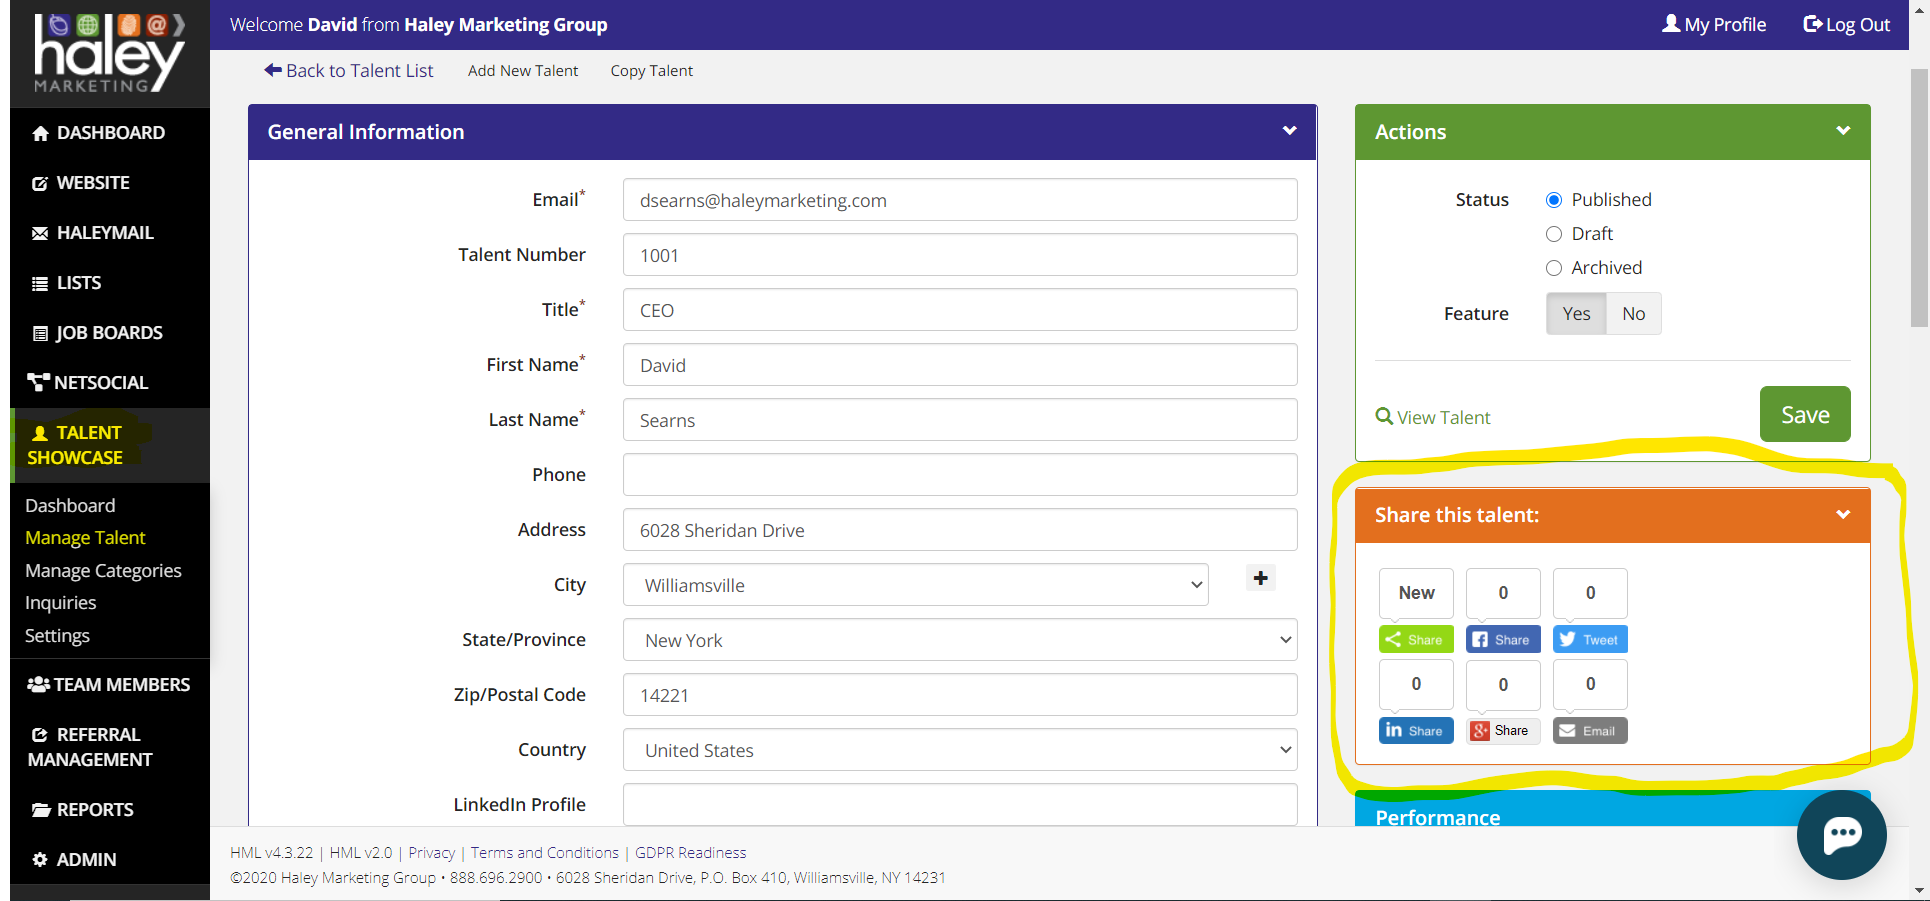Select Archived status

[1554, 268]
